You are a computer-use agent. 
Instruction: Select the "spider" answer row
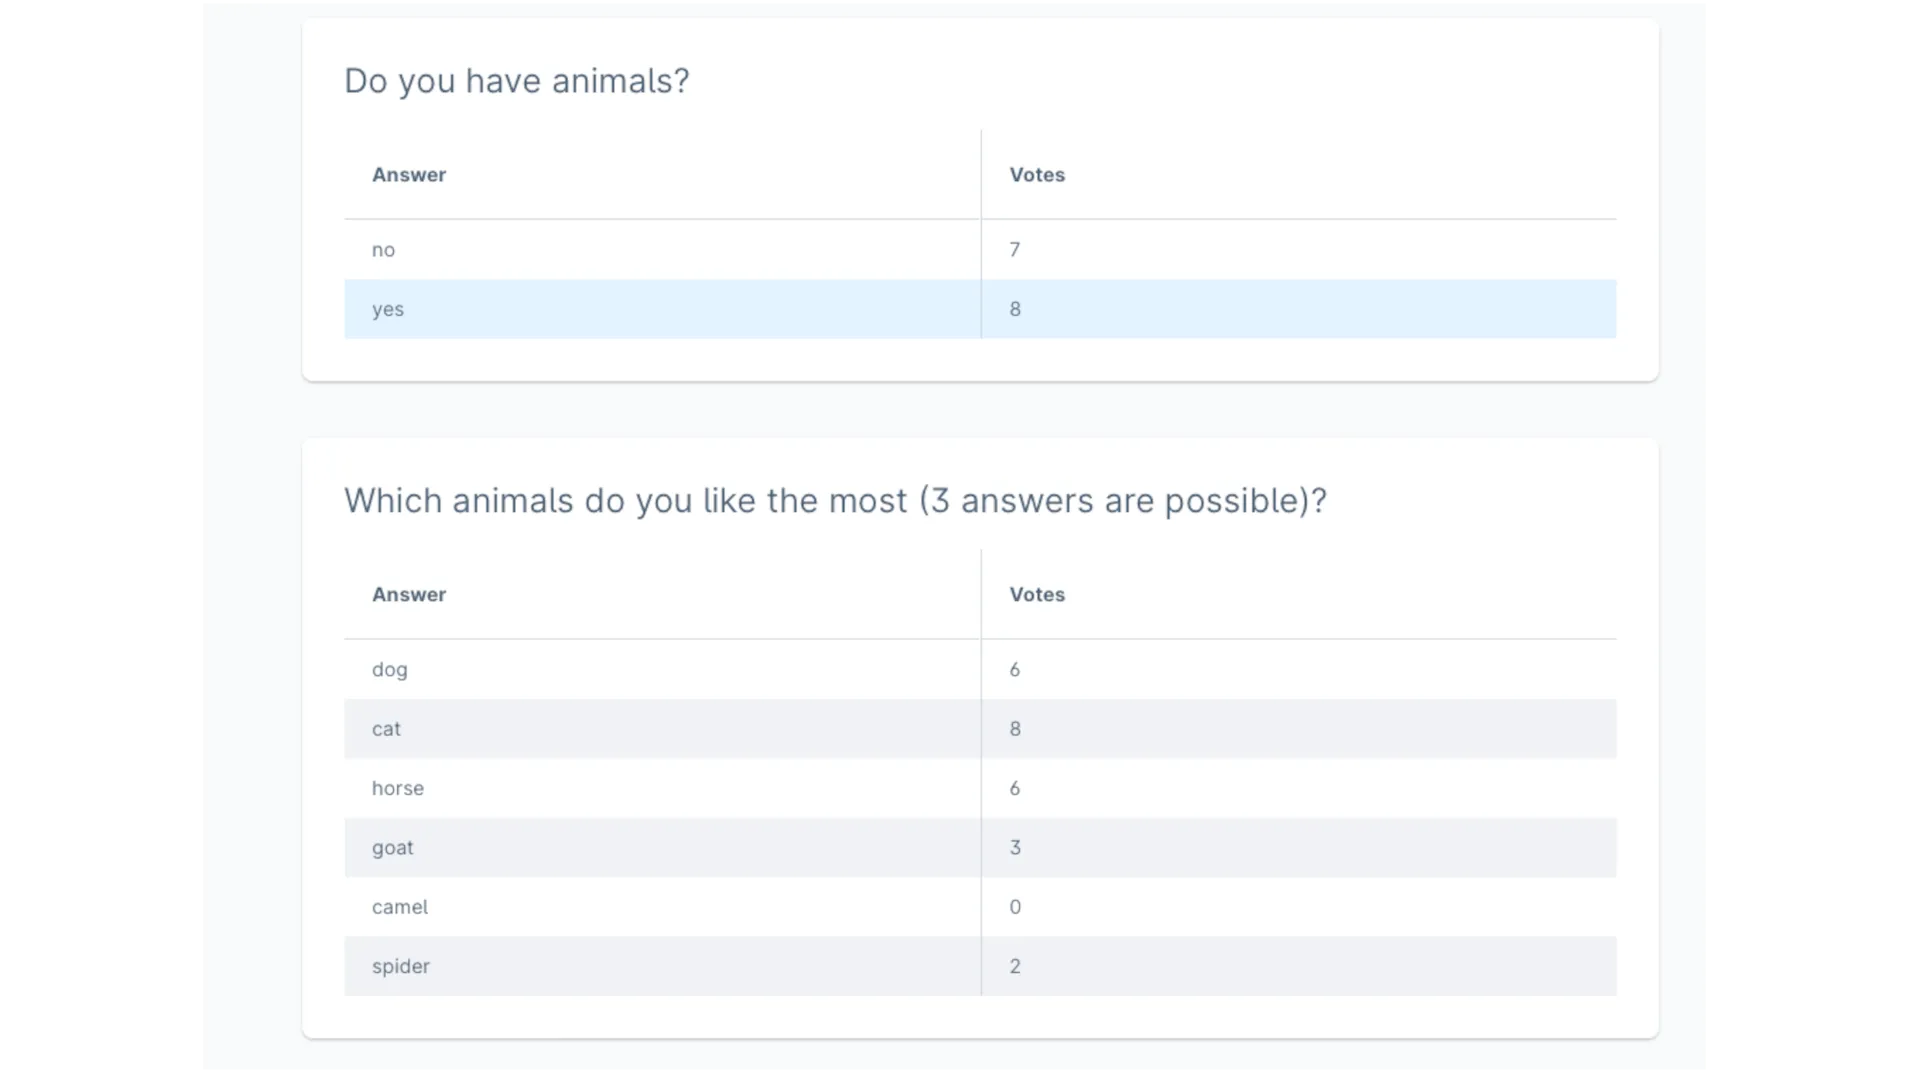point(660,966)
